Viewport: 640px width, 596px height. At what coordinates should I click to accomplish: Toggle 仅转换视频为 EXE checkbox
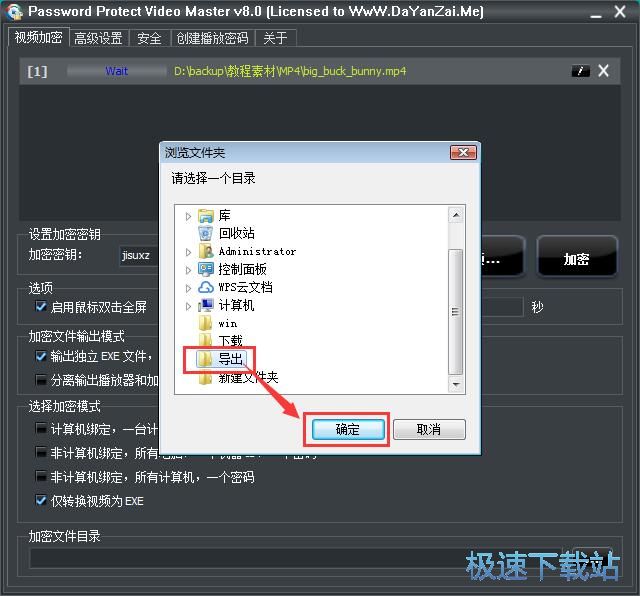coord(41,500)
